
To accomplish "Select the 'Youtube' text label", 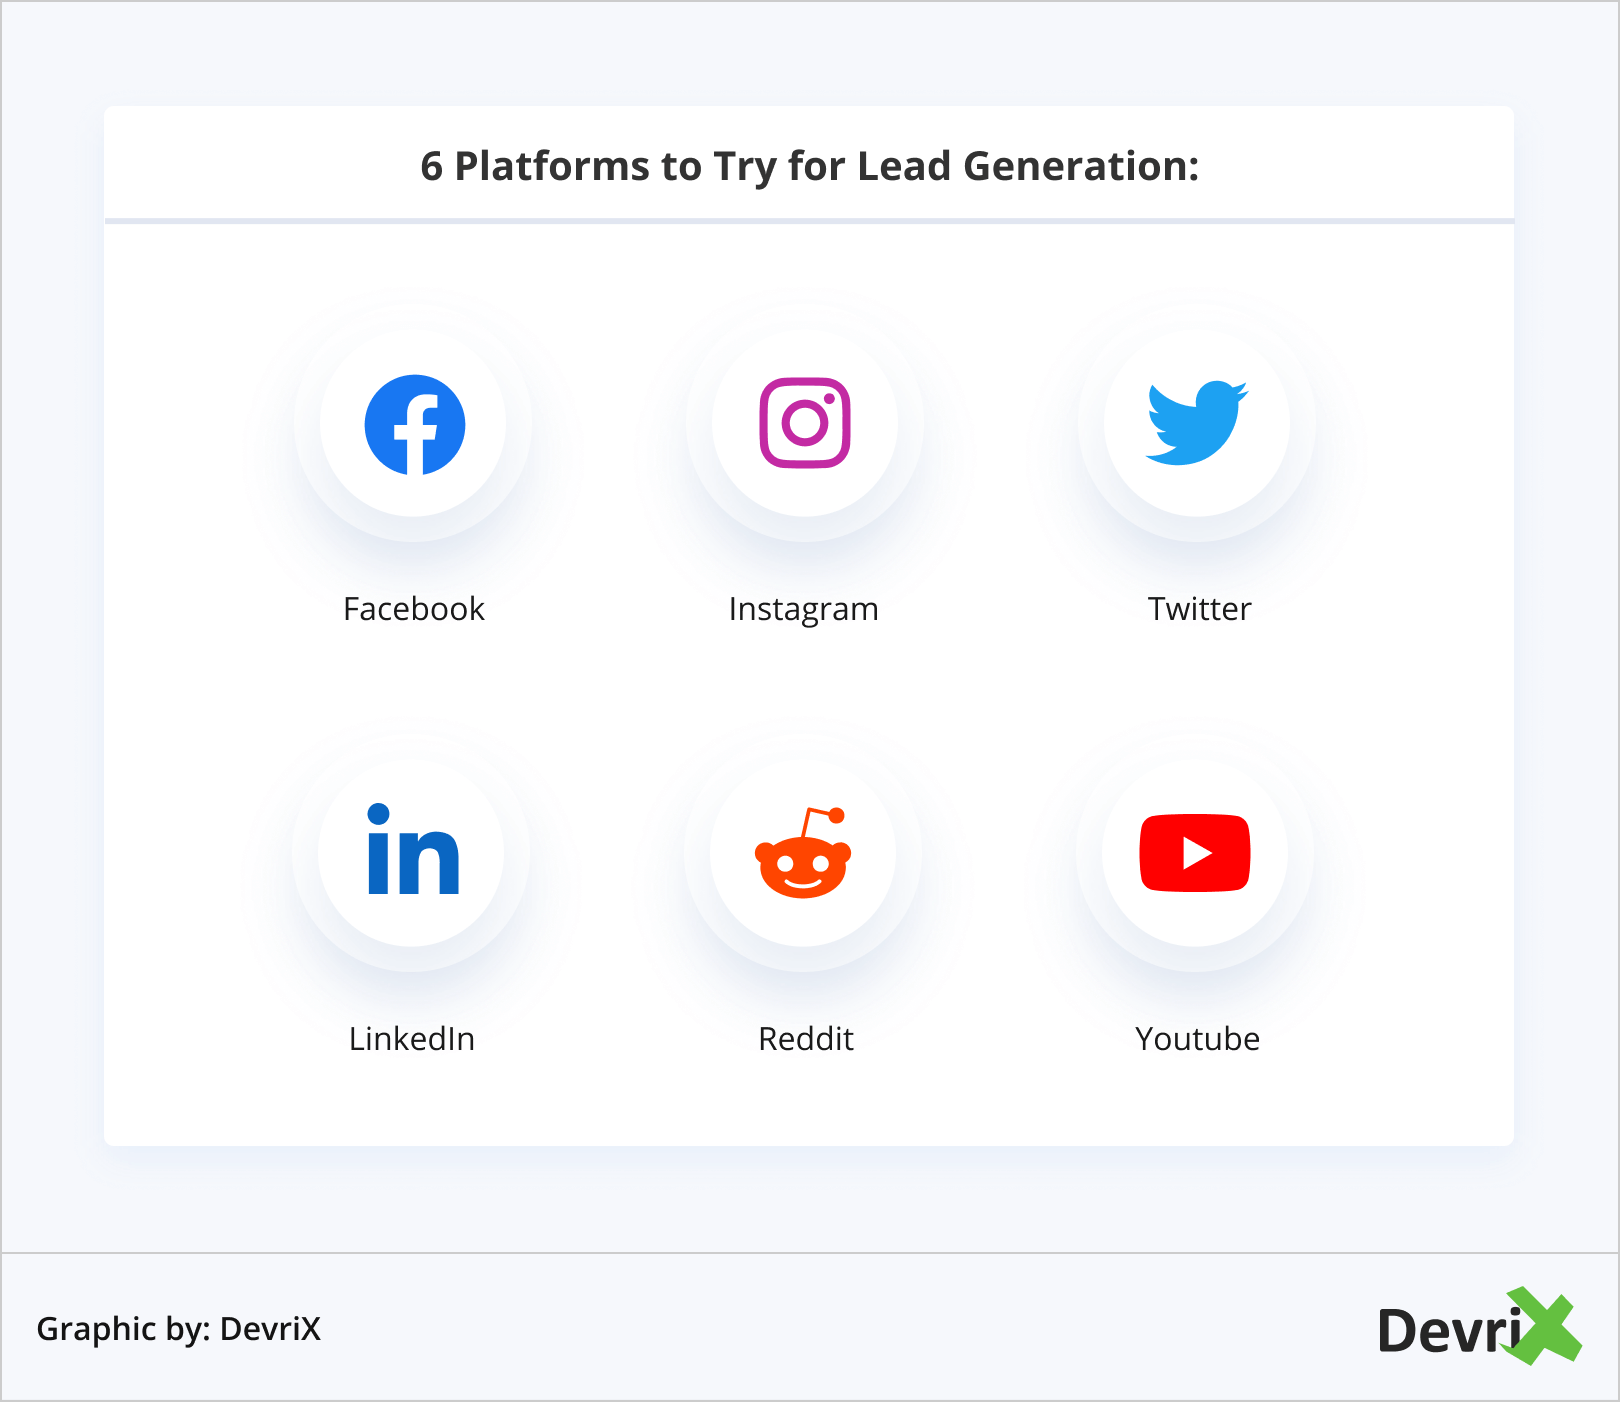I will pos(1197,1039).
